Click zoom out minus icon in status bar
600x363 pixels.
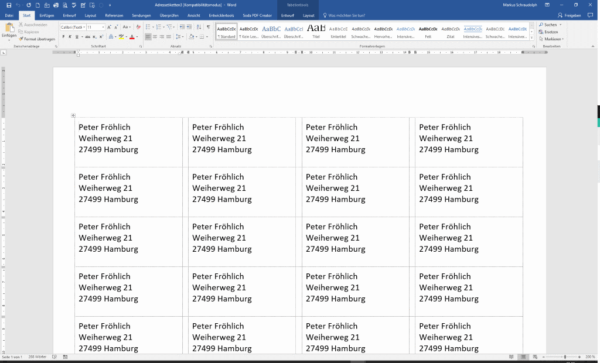coord(543,356)
